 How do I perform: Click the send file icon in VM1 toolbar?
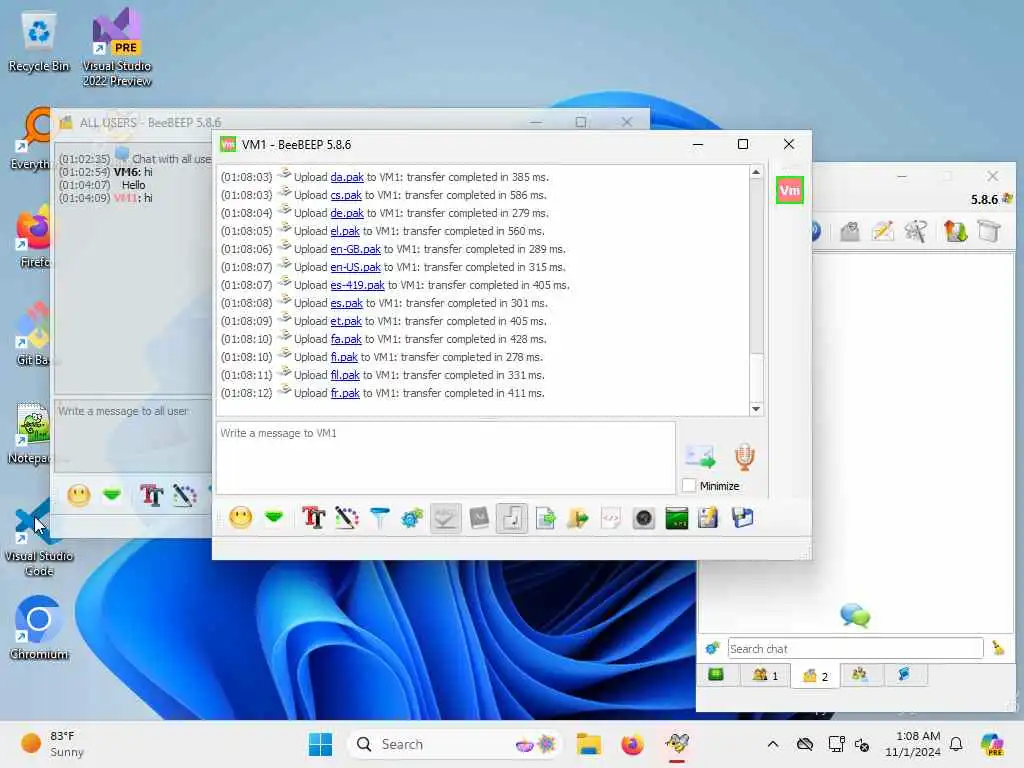tap(545, 518)
